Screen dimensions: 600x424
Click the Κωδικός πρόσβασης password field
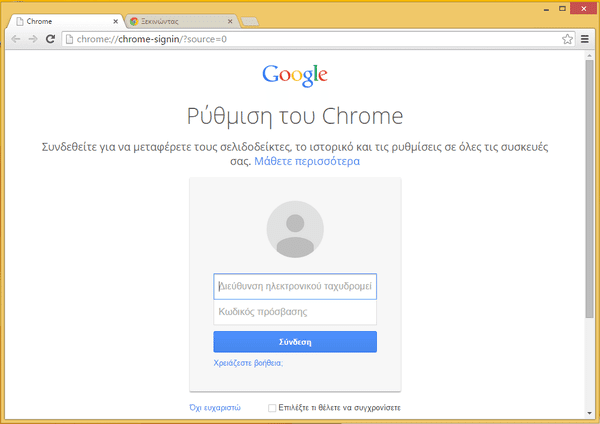point(295,312)
